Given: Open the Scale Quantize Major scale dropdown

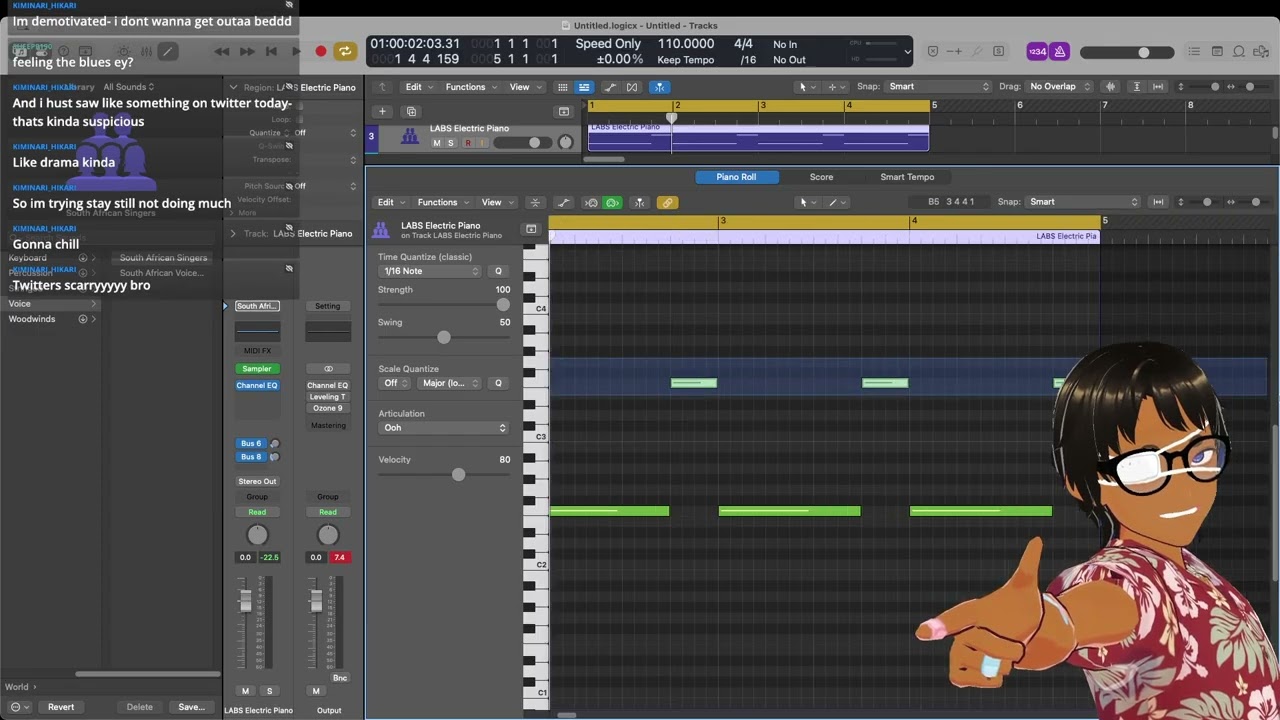Looking at the screenshot, I should (448, 383).
